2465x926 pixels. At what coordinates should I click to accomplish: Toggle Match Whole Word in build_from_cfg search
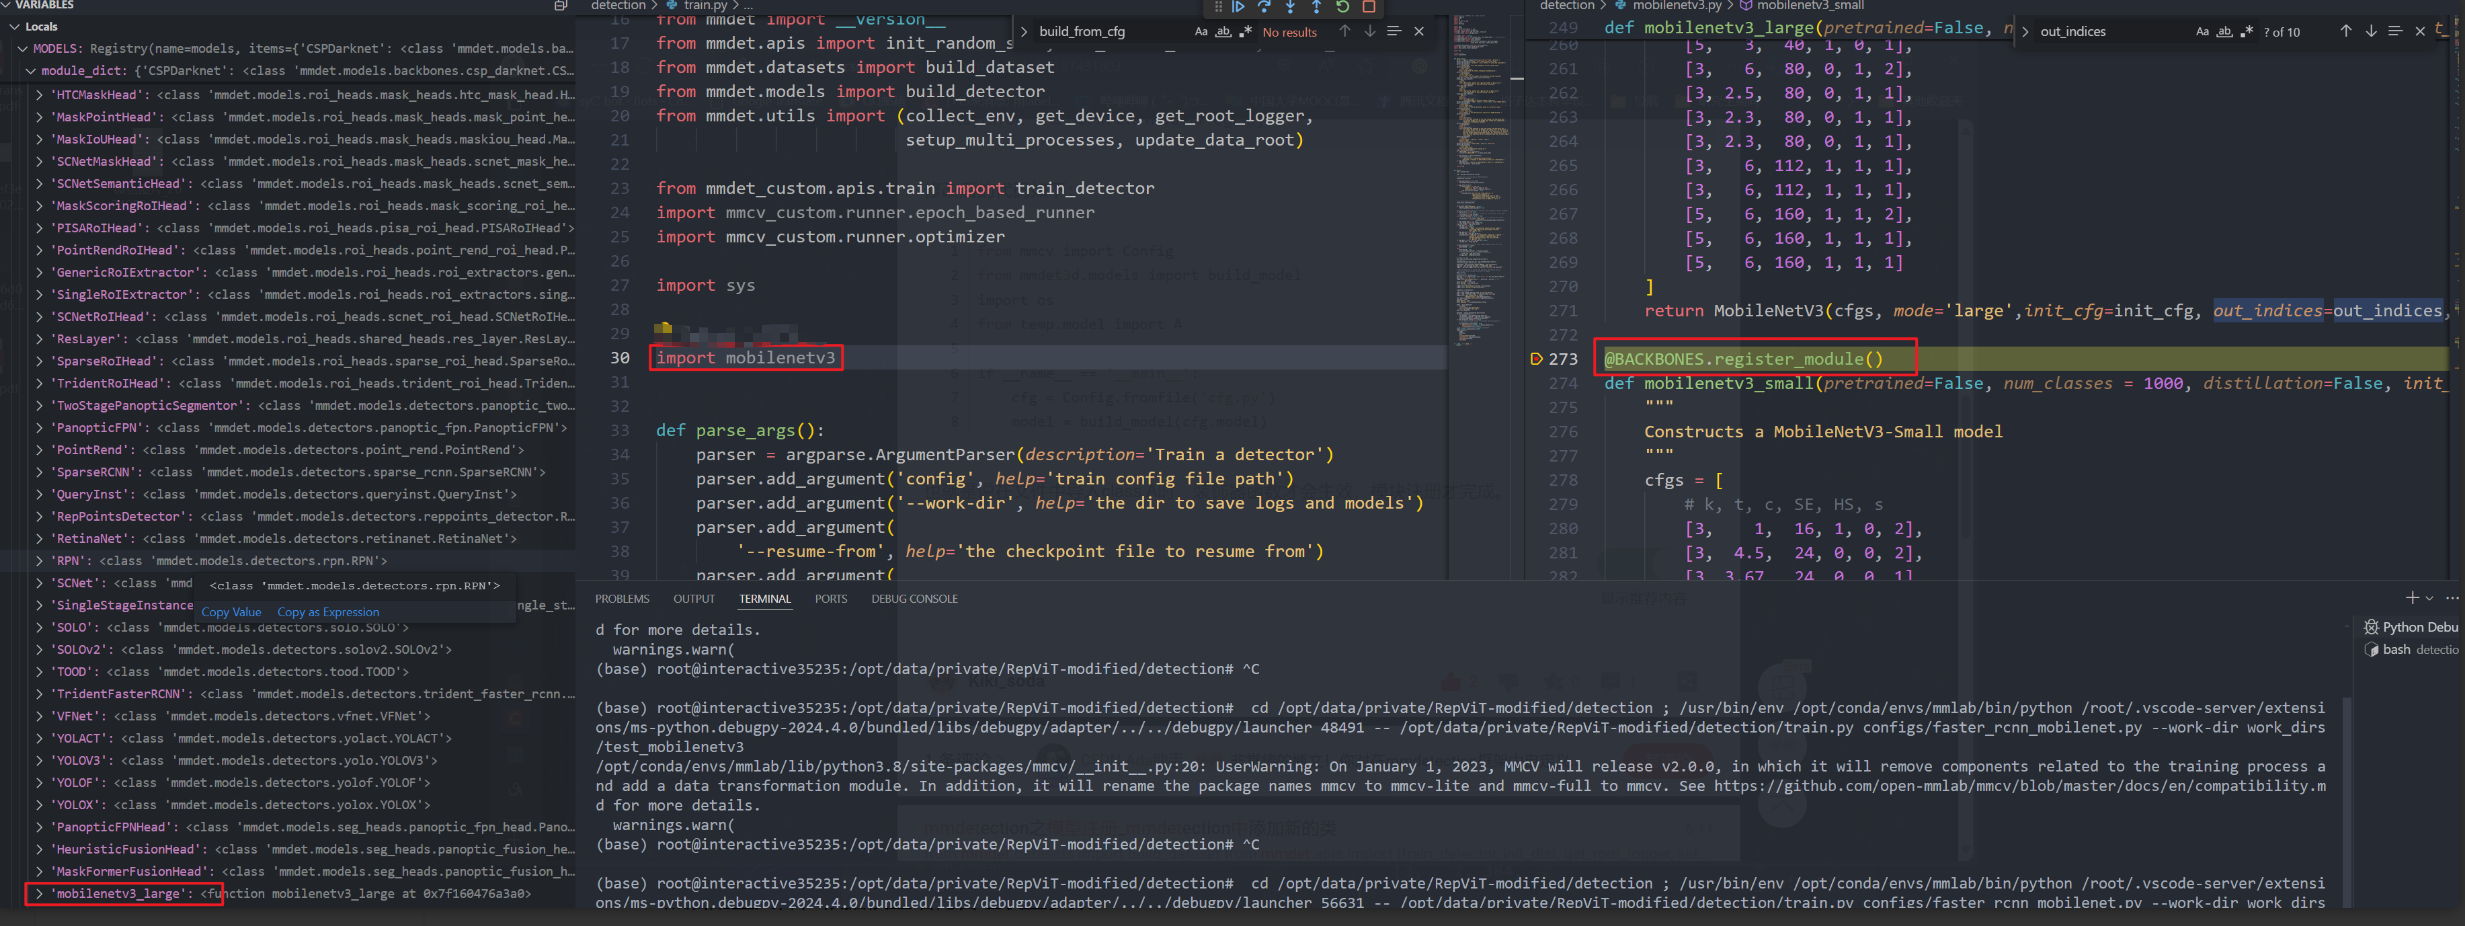1223,32
